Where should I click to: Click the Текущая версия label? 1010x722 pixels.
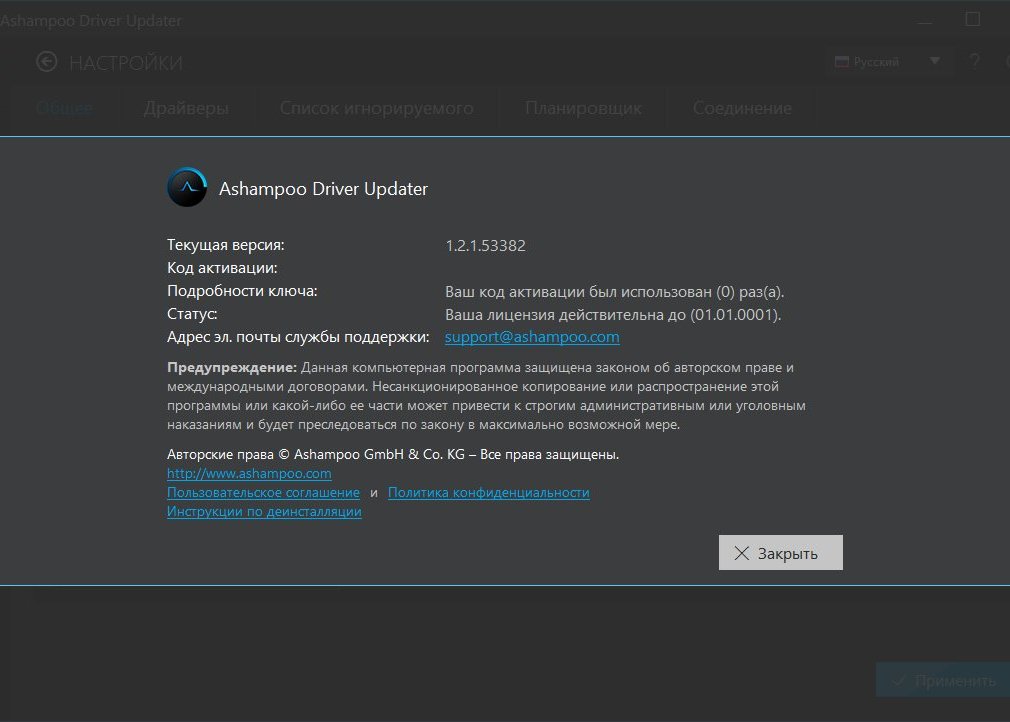pos(225,245)
